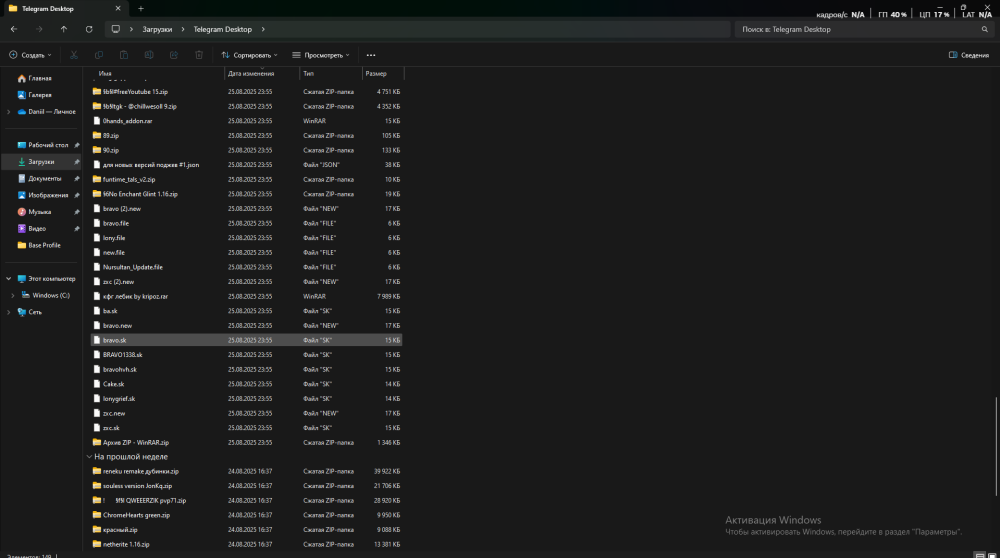1000x558 pixels.
Task: Collapse the На прошлой неделе group
Action: coord(89,457)
